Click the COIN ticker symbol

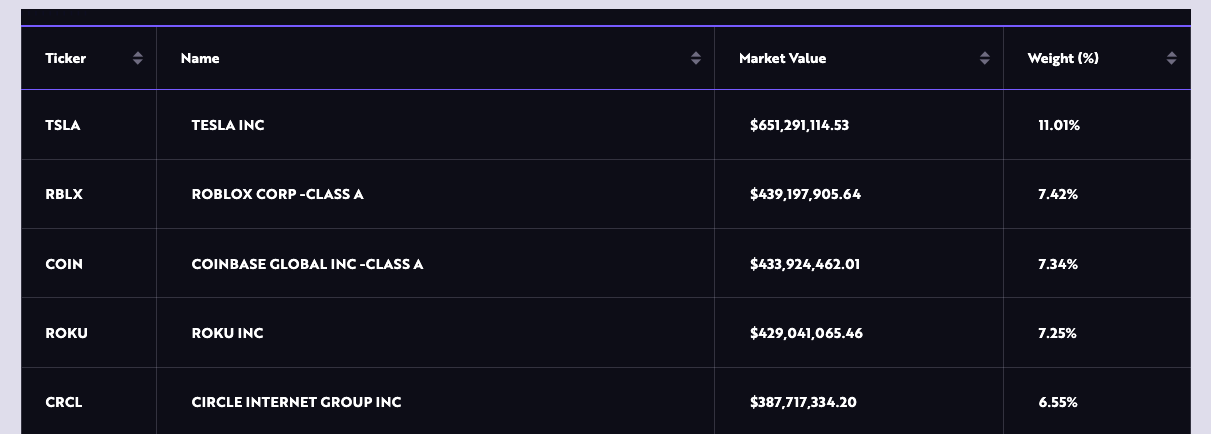(x=64, y=264)
